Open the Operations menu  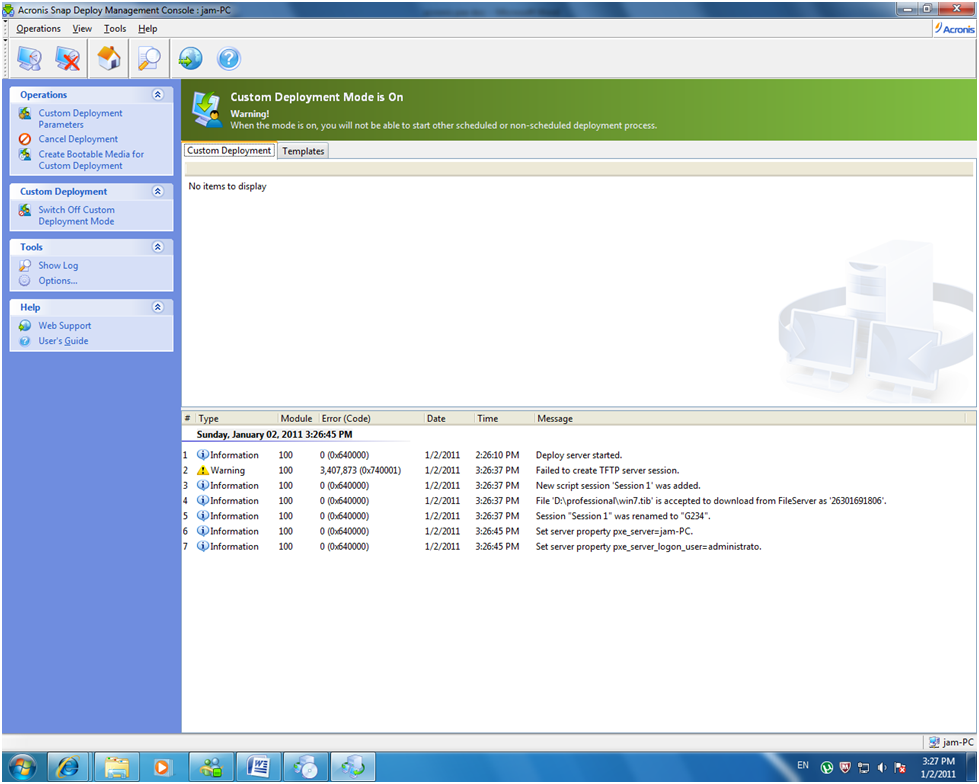click(x=37, y=28)
